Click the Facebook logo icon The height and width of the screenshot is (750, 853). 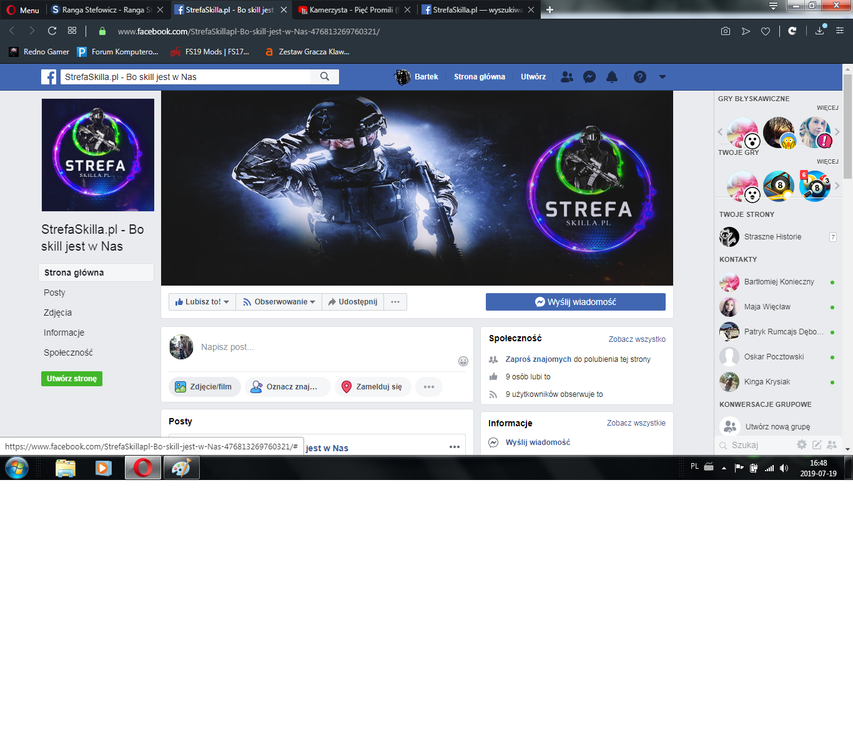point(48,77)
